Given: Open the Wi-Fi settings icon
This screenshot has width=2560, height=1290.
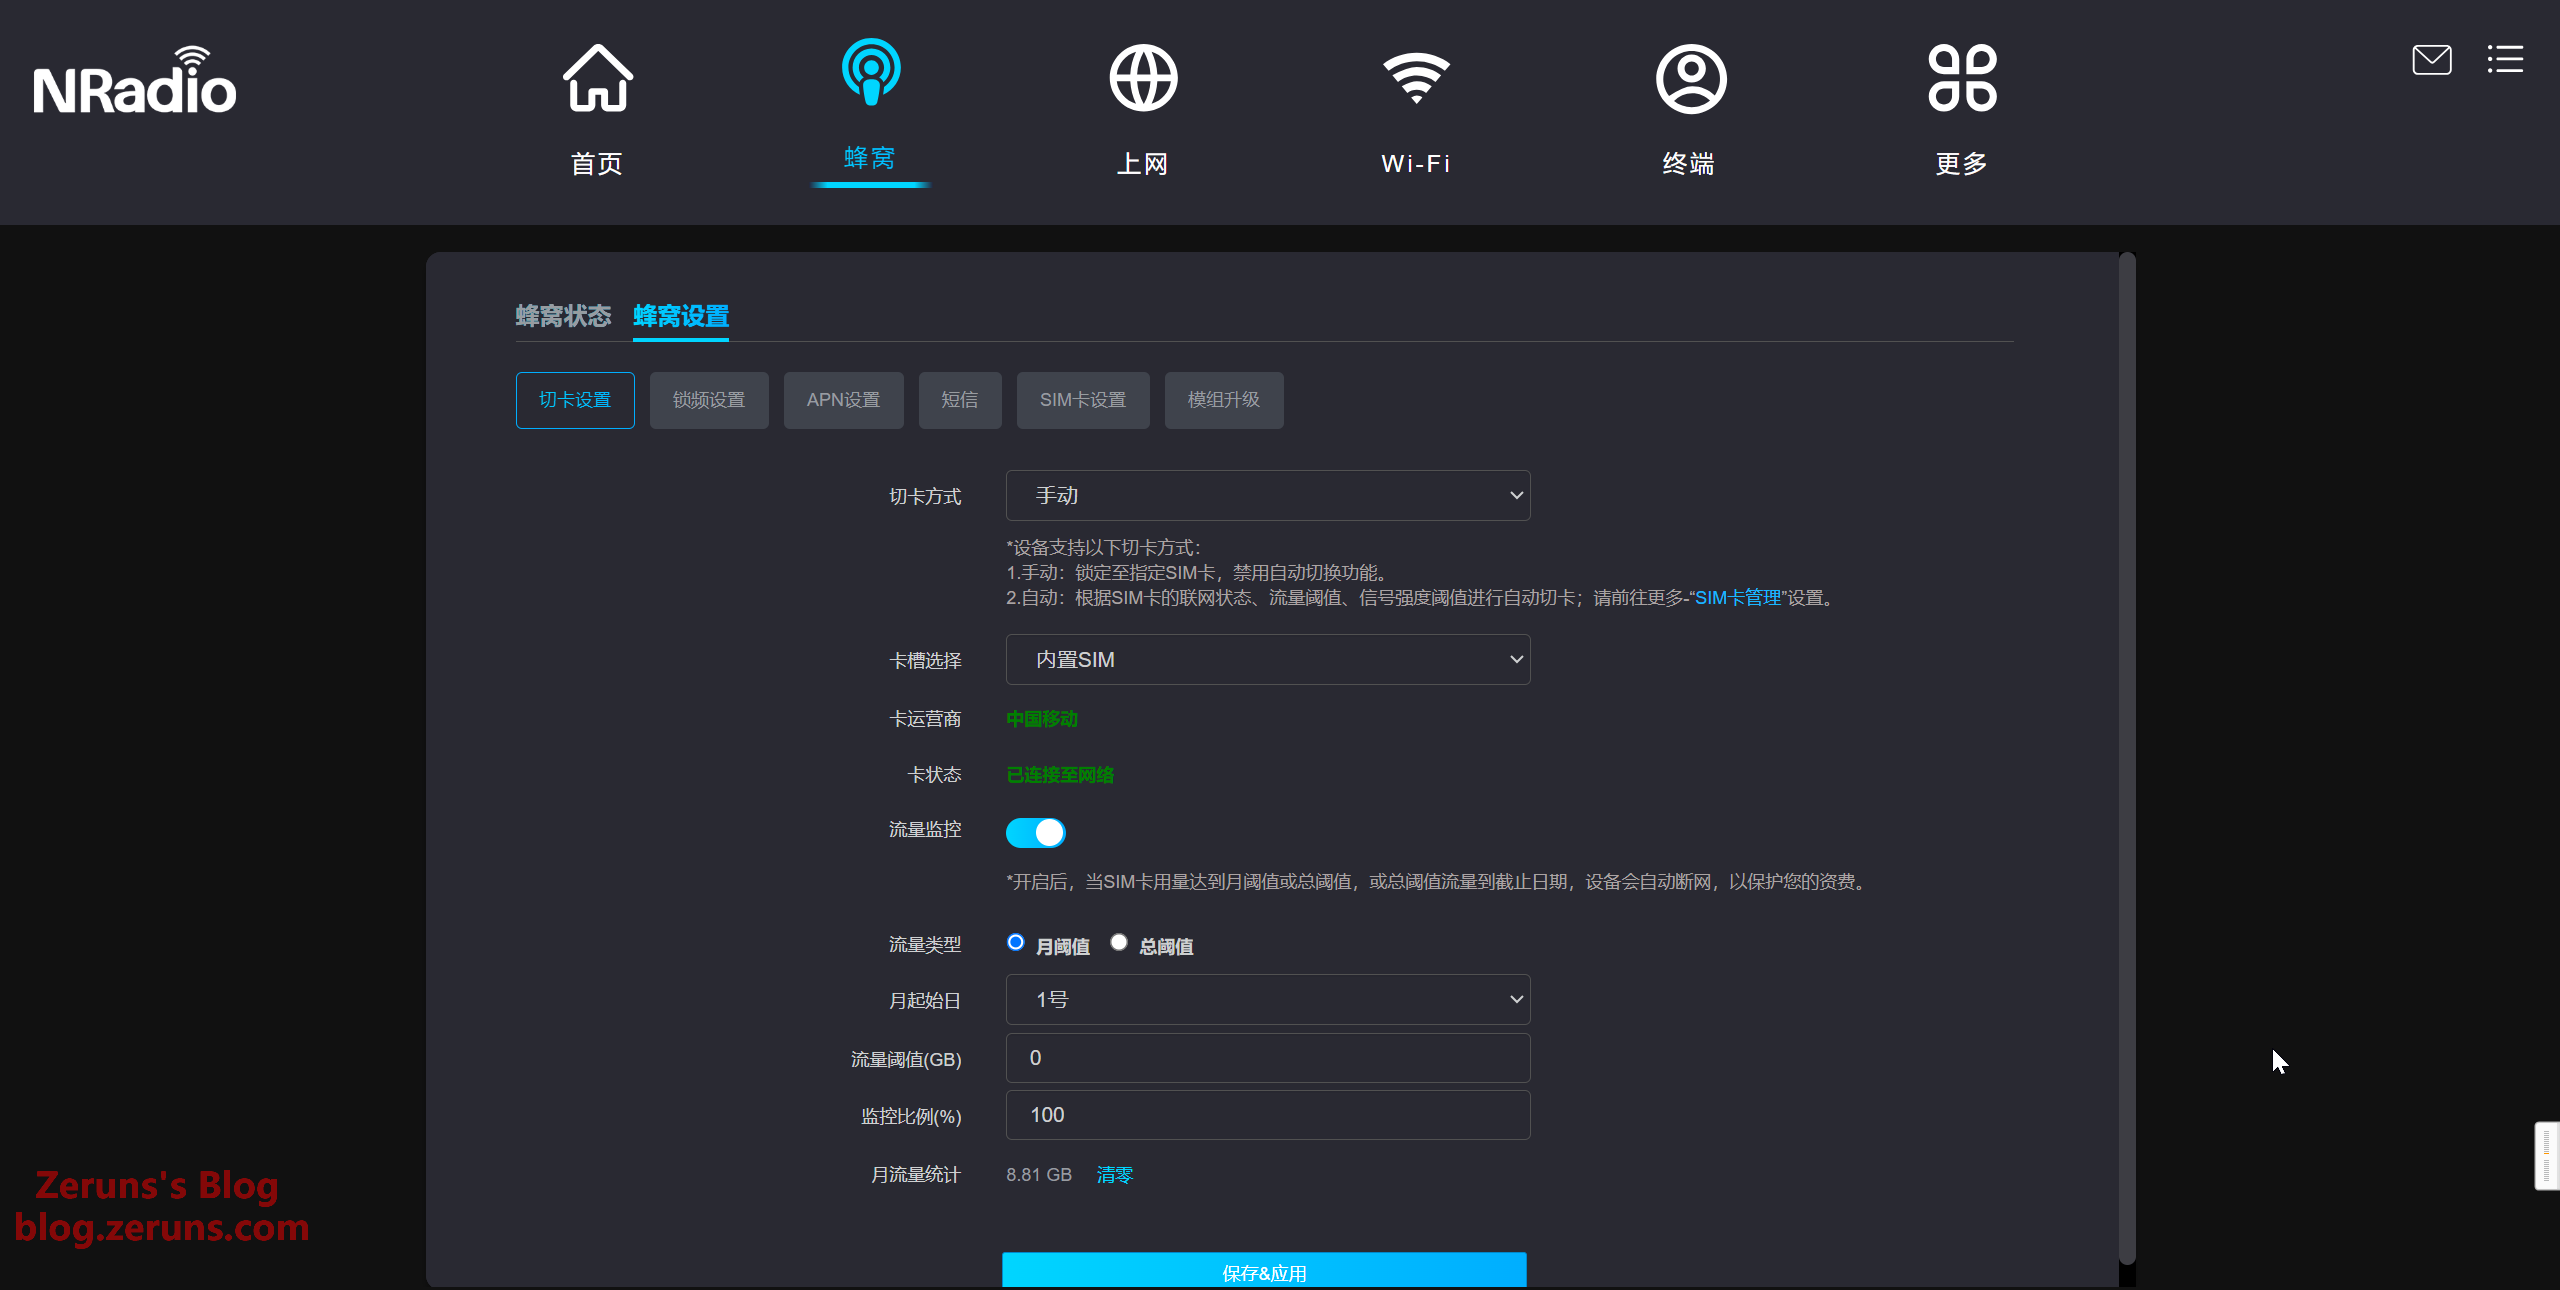Looking at the screenshot, I should [x=1416, y=80].
